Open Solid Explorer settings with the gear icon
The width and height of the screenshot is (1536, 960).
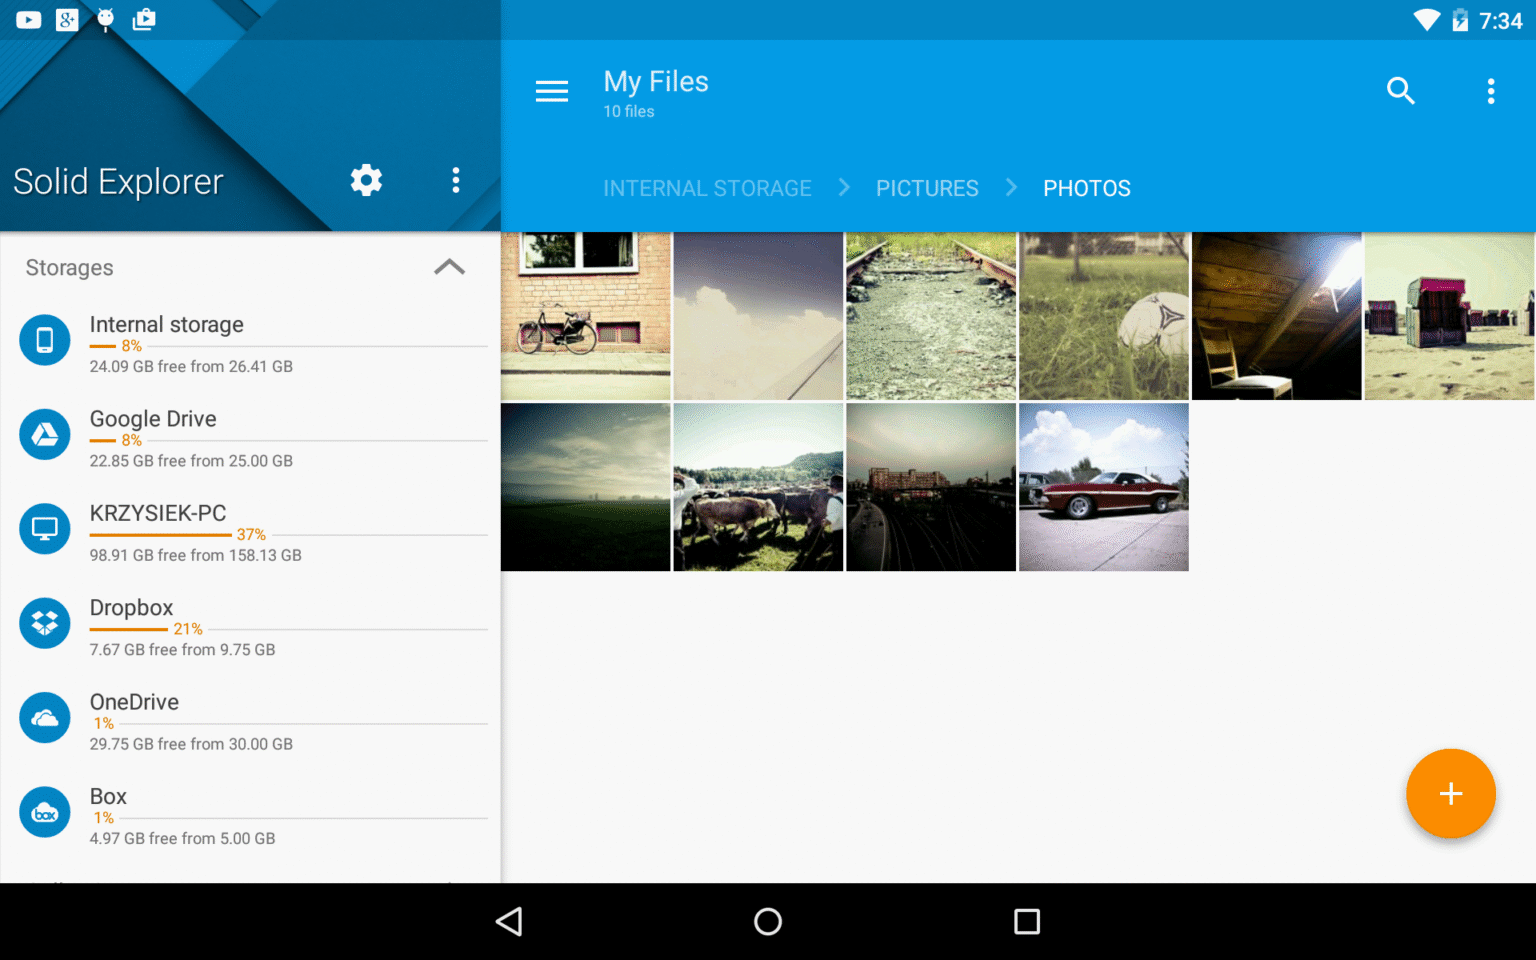click(x=366, y=180)
